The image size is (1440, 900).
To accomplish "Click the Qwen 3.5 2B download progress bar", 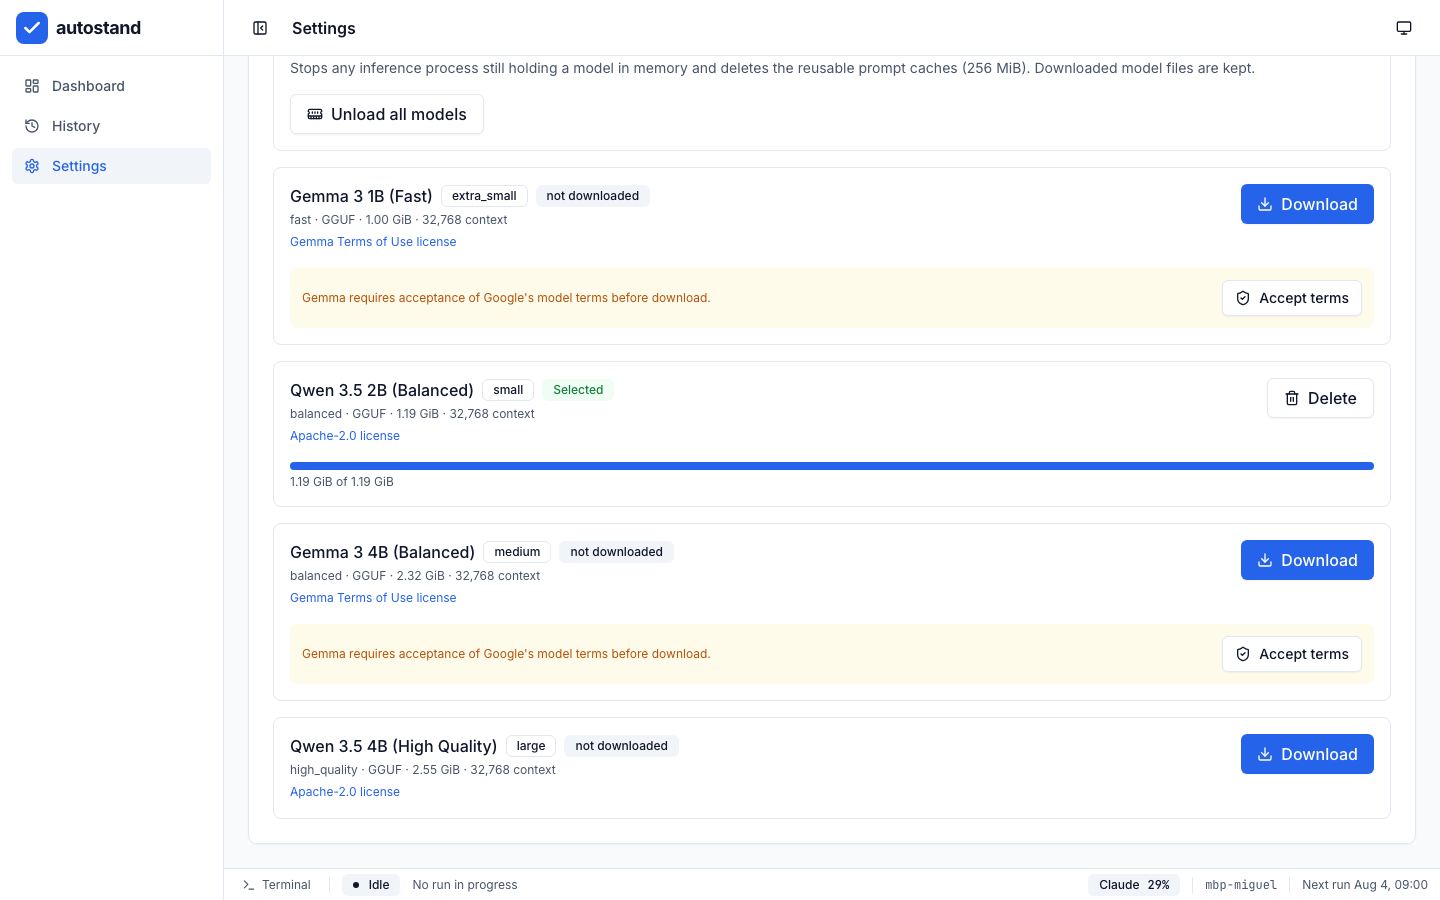I will [x=832, y=466].
